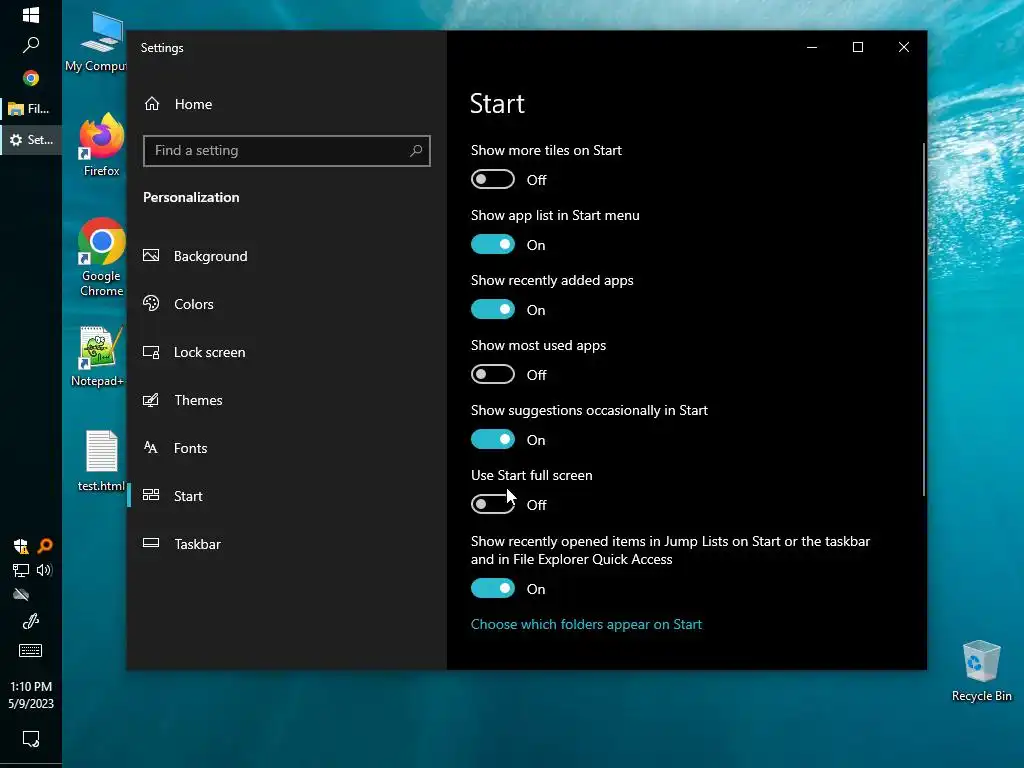
Task: Open the touch keyboard tray icon
Action: click(x=31, y=650)
